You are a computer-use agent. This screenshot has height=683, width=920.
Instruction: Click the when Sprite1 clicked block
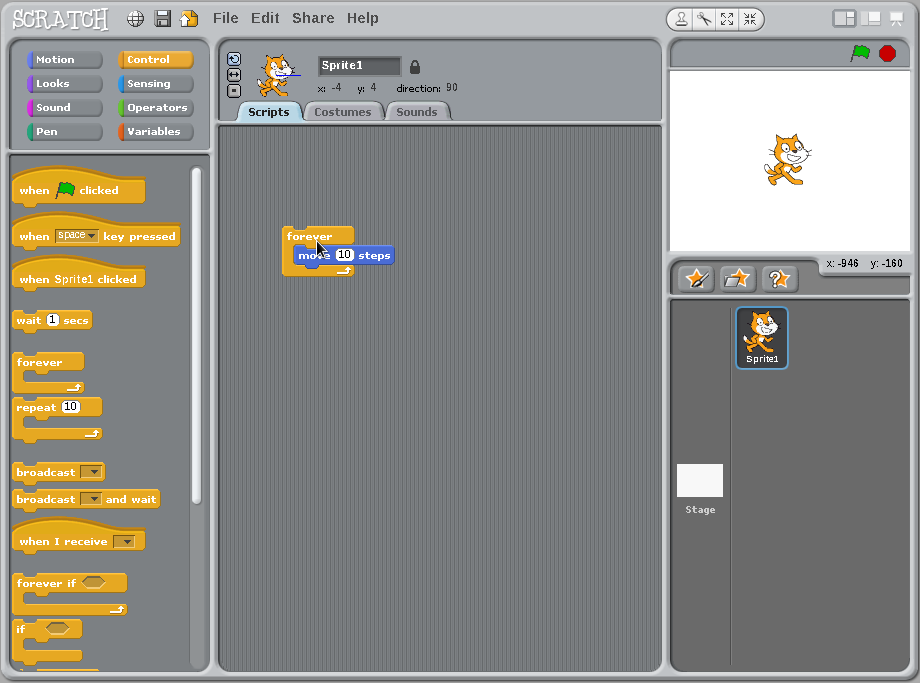point(78,275)
